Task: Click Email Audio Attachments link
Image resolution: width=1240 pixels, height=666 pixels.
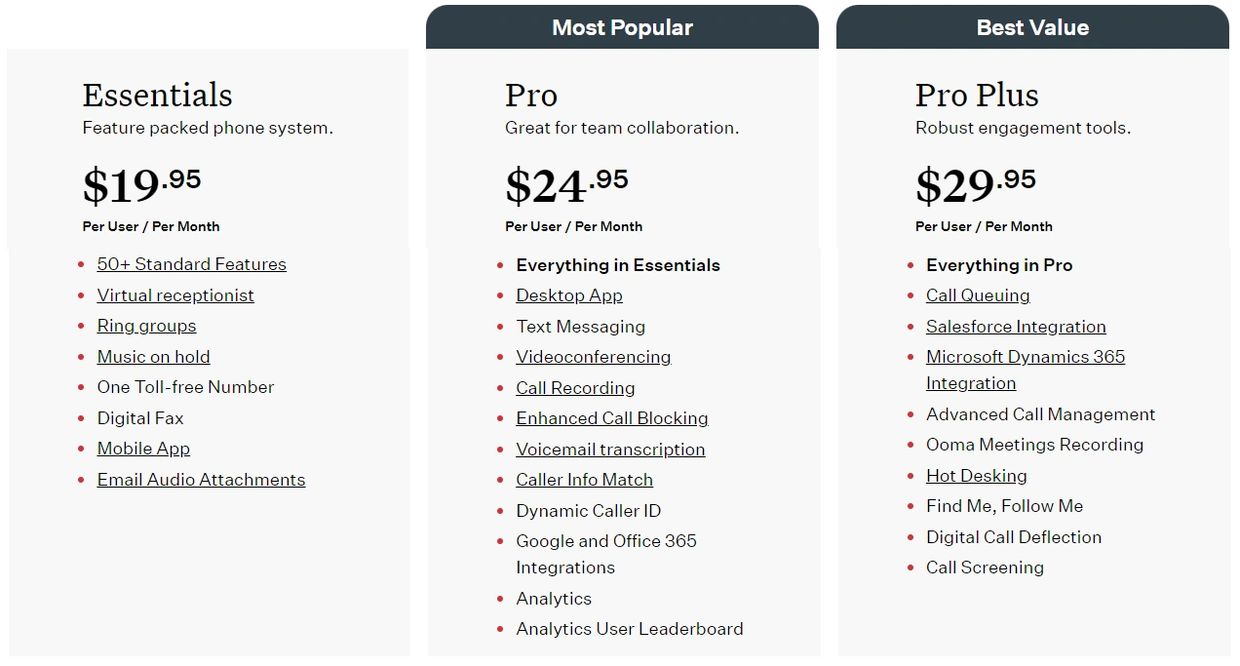Action: pyautogui.click(x=201, y=479)
